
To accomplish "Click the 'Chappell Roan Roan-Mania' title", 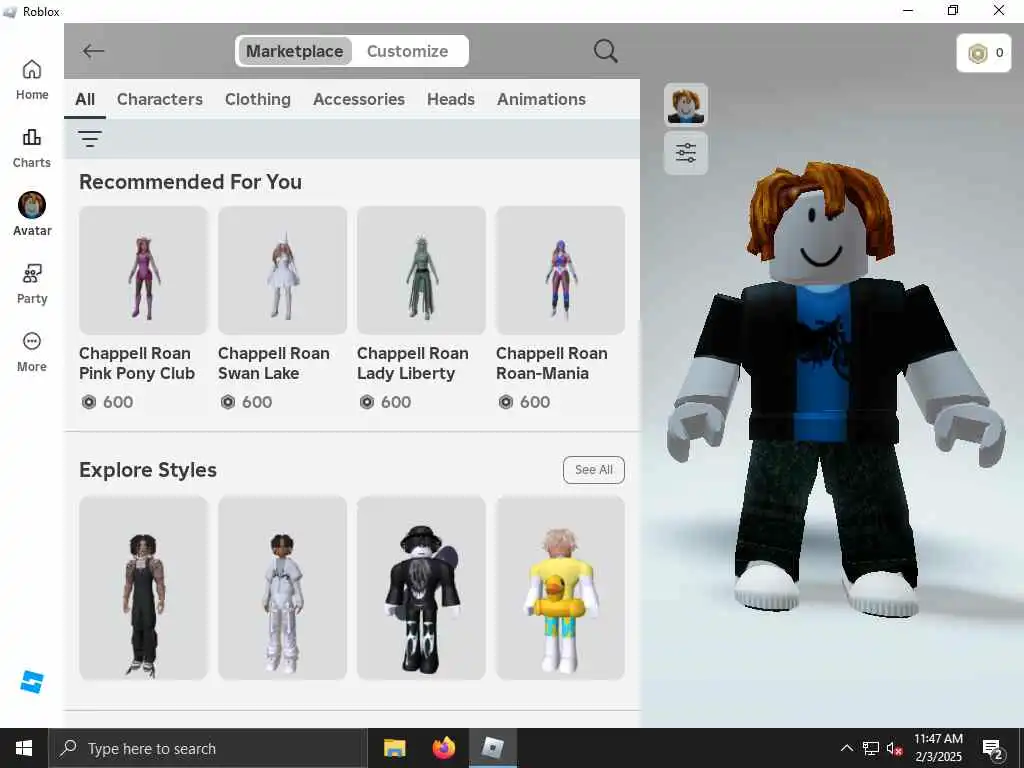I will click(x=552, y=363).
